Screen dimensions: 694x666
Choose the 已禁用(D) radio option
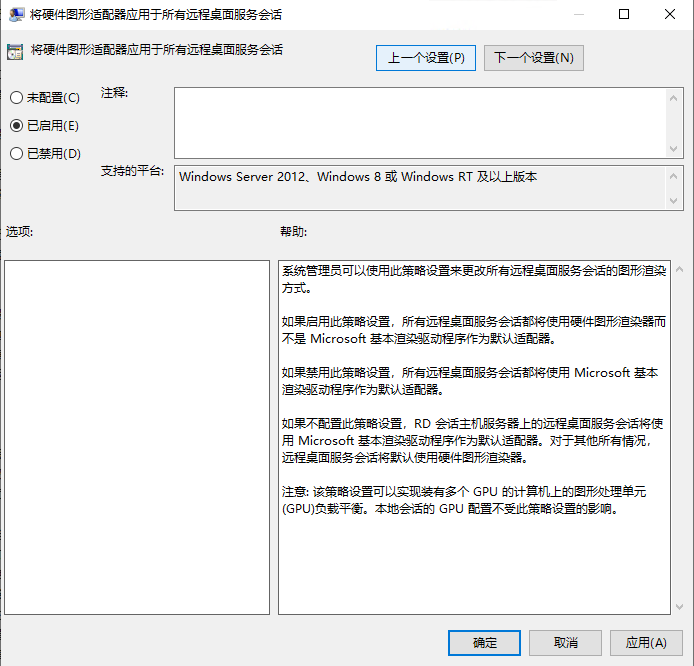coord(16,154)
